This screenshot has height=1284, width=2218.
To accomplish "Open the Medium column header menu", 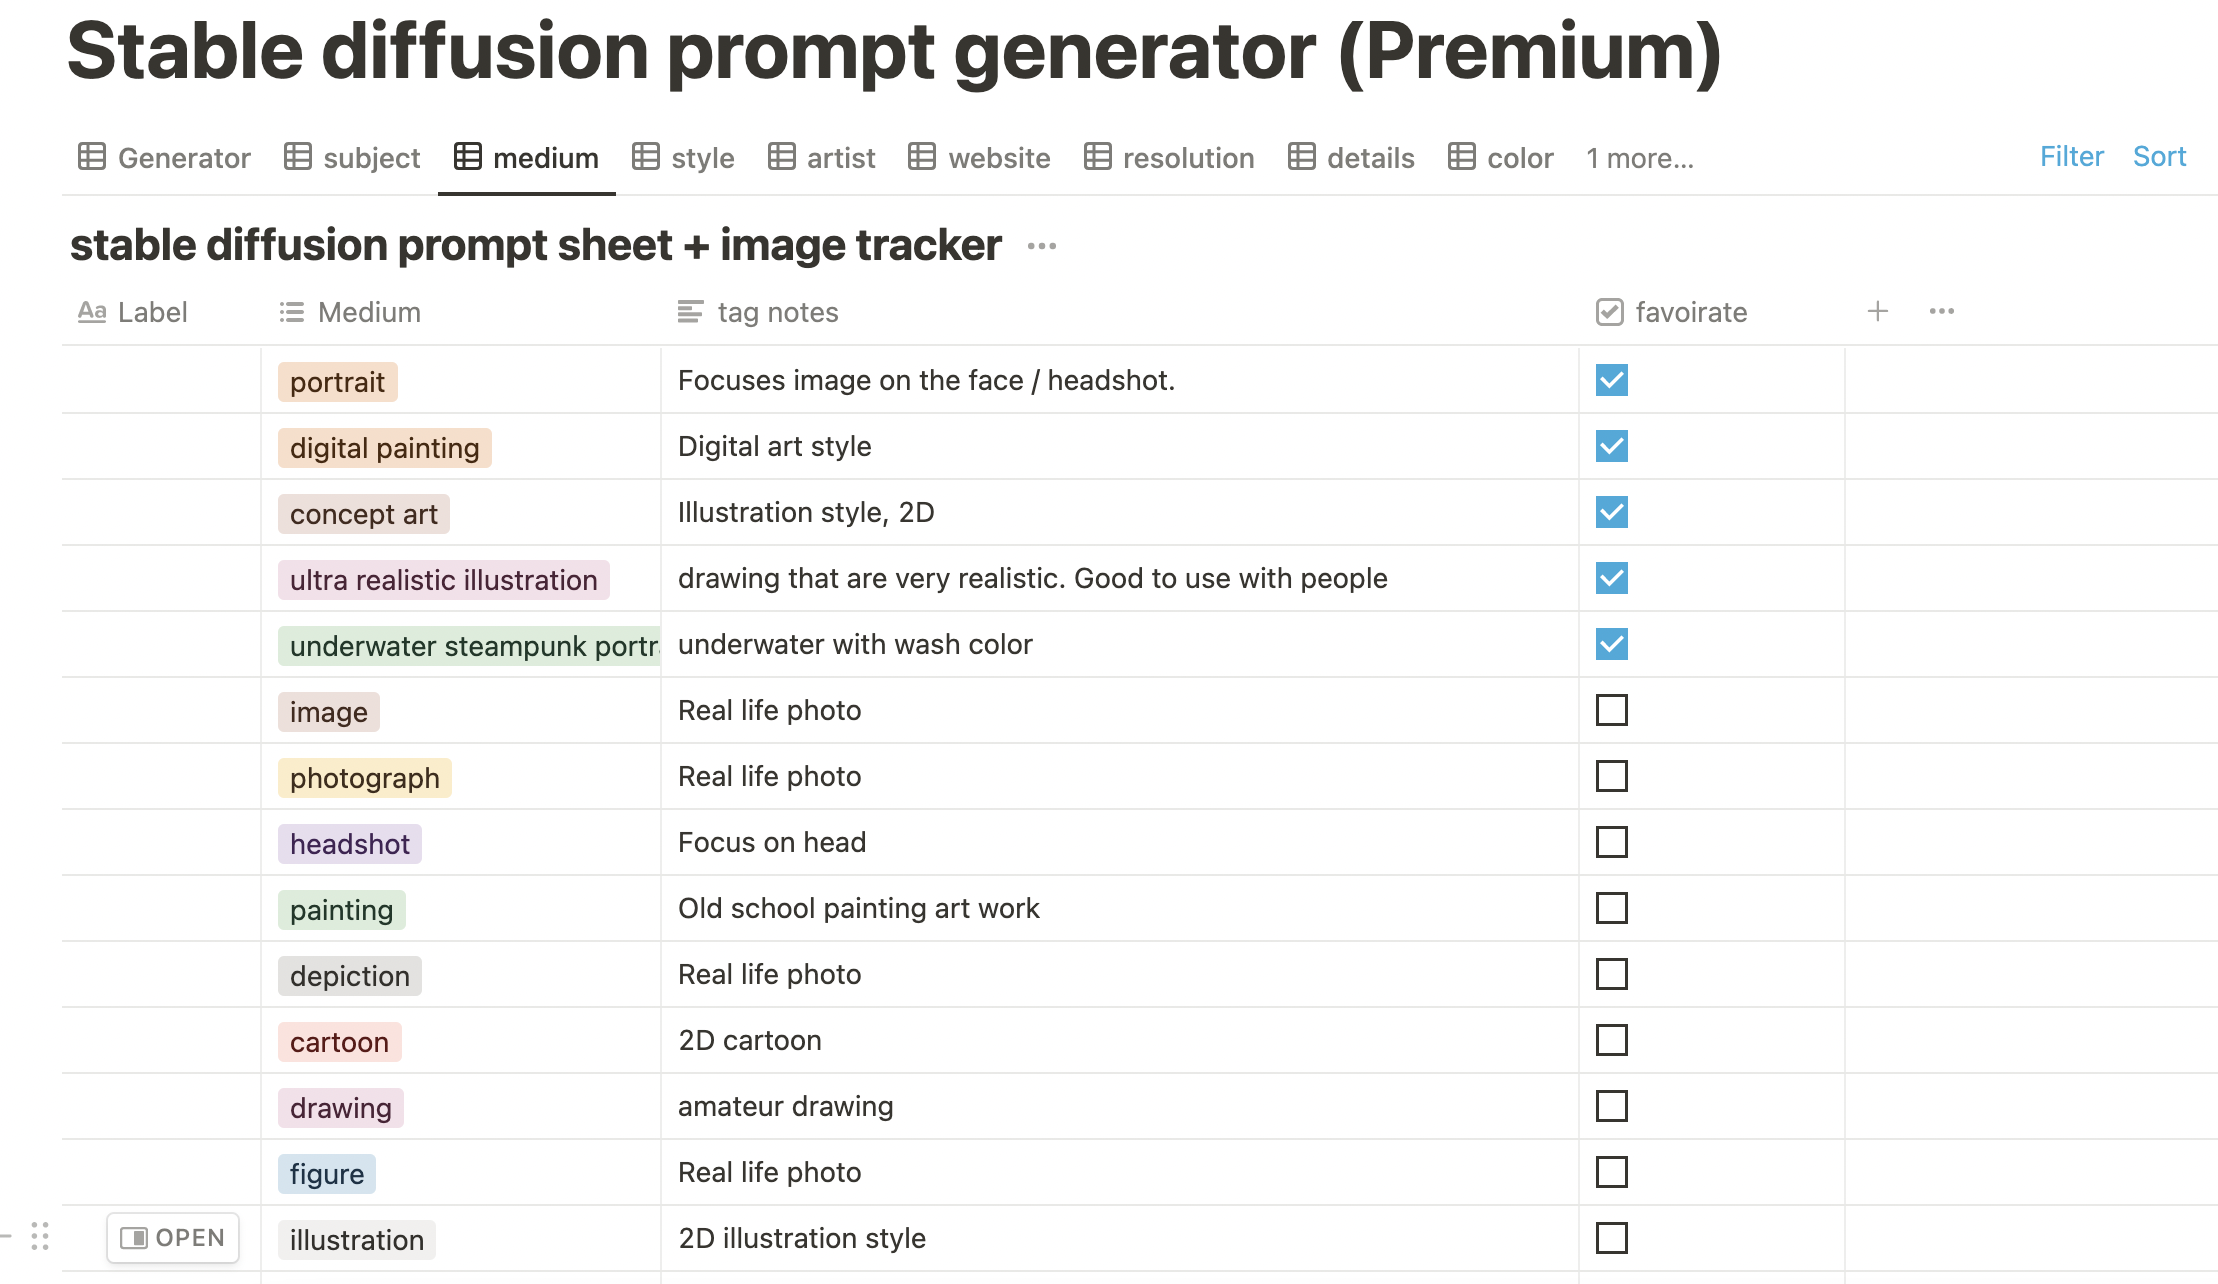I will (368, 311).
